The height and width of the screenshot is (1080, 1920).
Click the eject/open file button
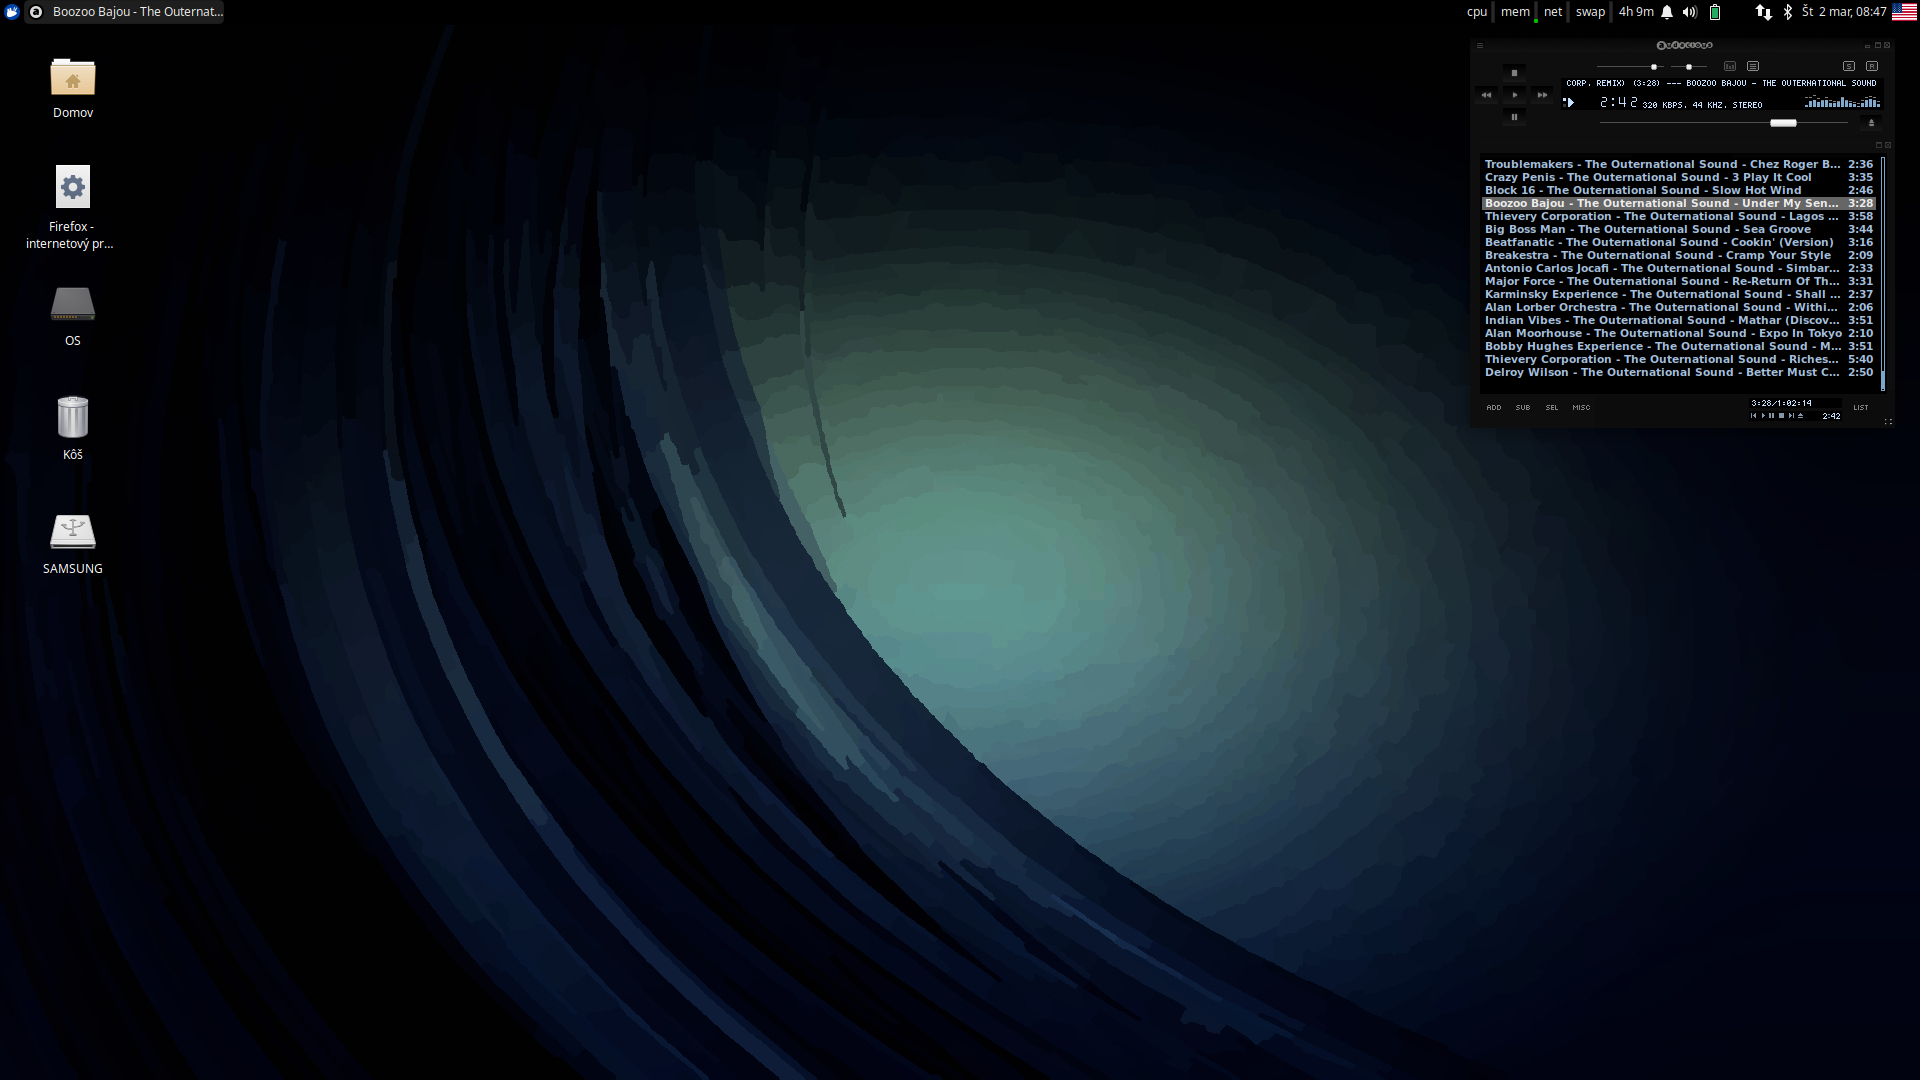click(1871, 123)
